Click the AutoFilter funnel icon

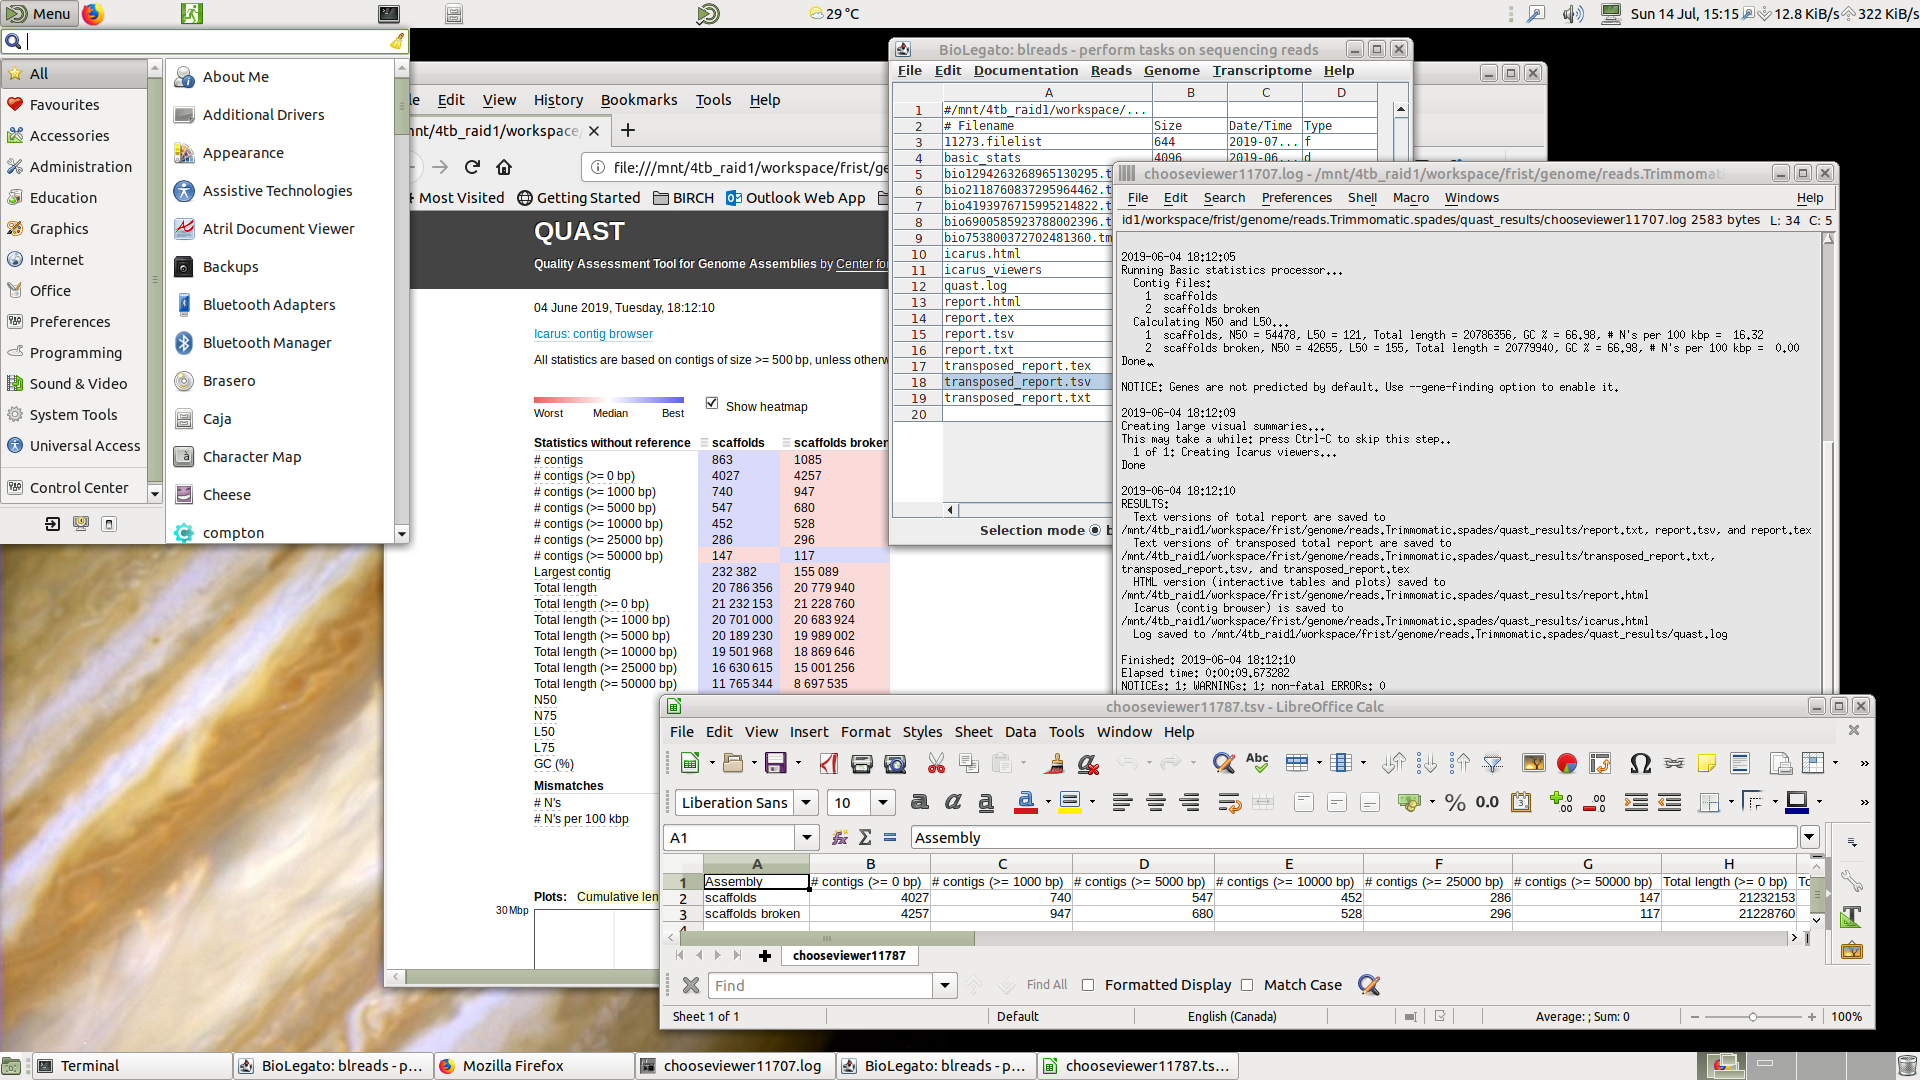coord(1492,764)
